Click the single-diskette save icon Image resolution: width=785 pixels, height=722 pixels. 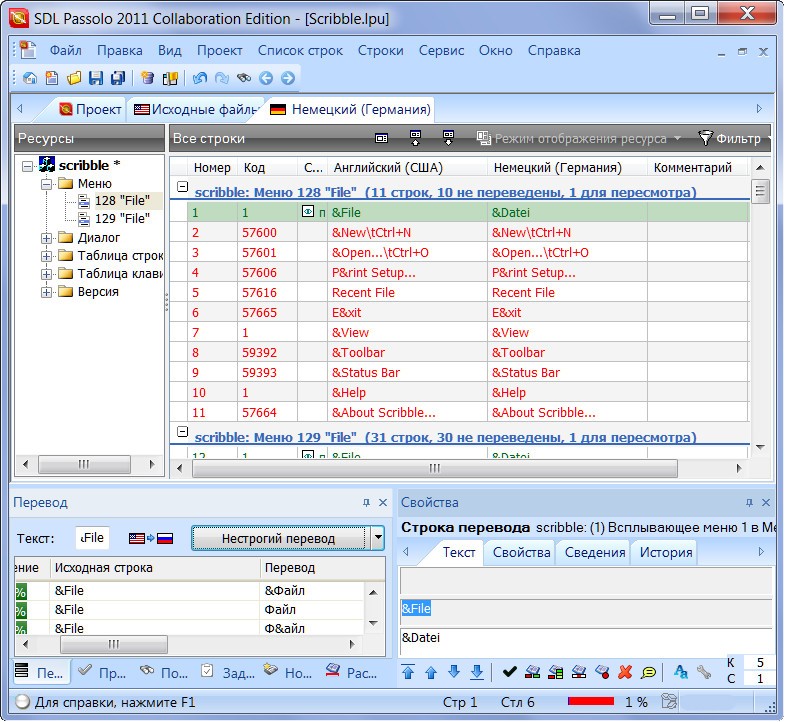tap(96, 78)
